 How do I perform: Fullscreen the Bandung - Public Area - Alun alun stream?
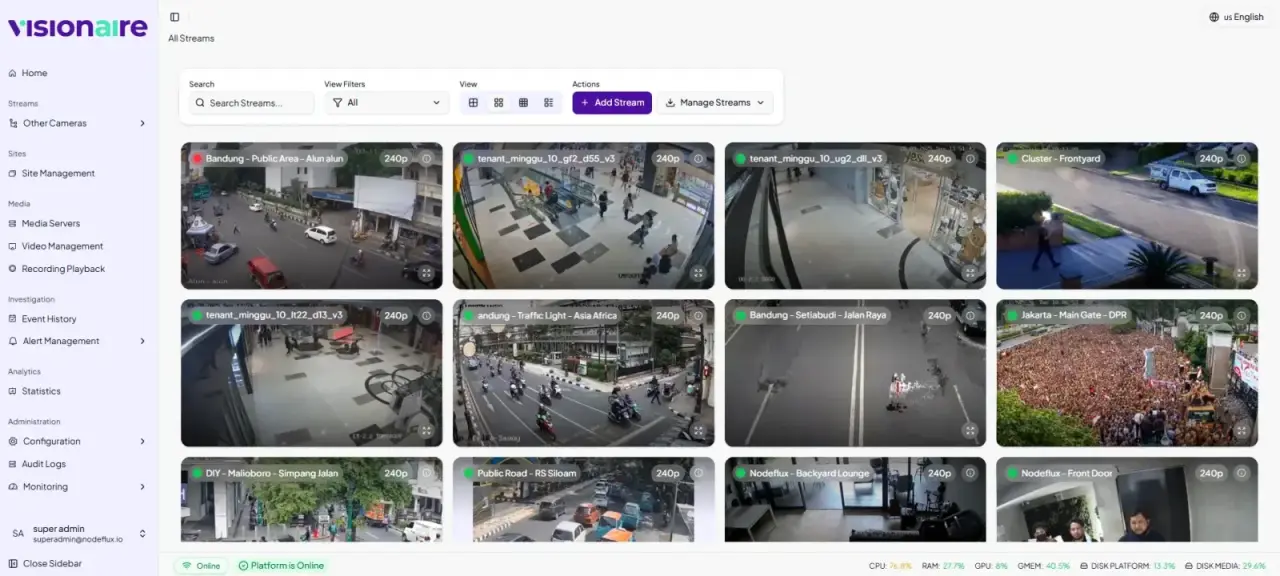tap(426, 273)
